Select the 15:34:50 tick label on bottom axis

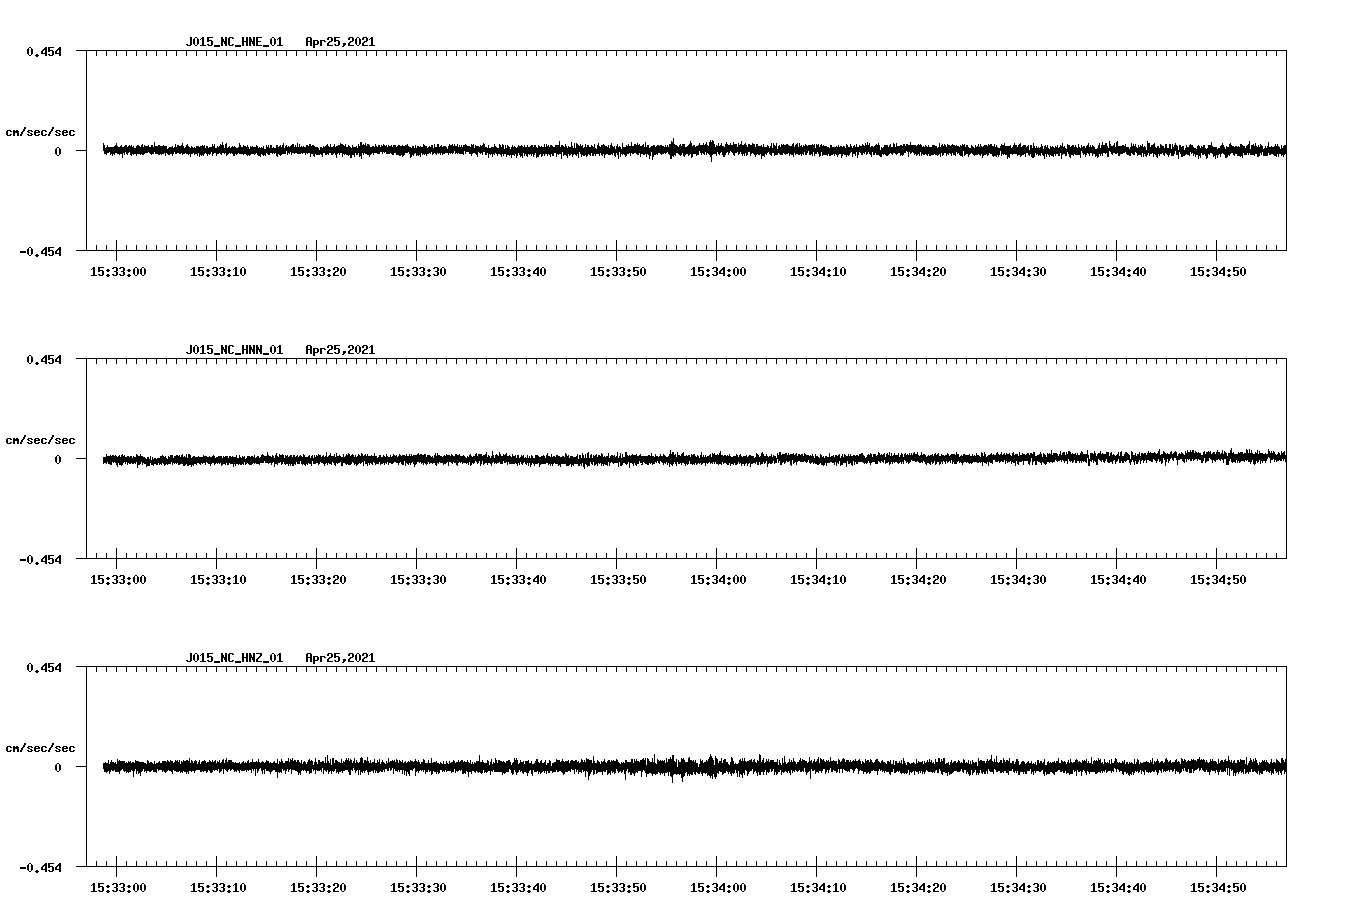pos(1217,886)
